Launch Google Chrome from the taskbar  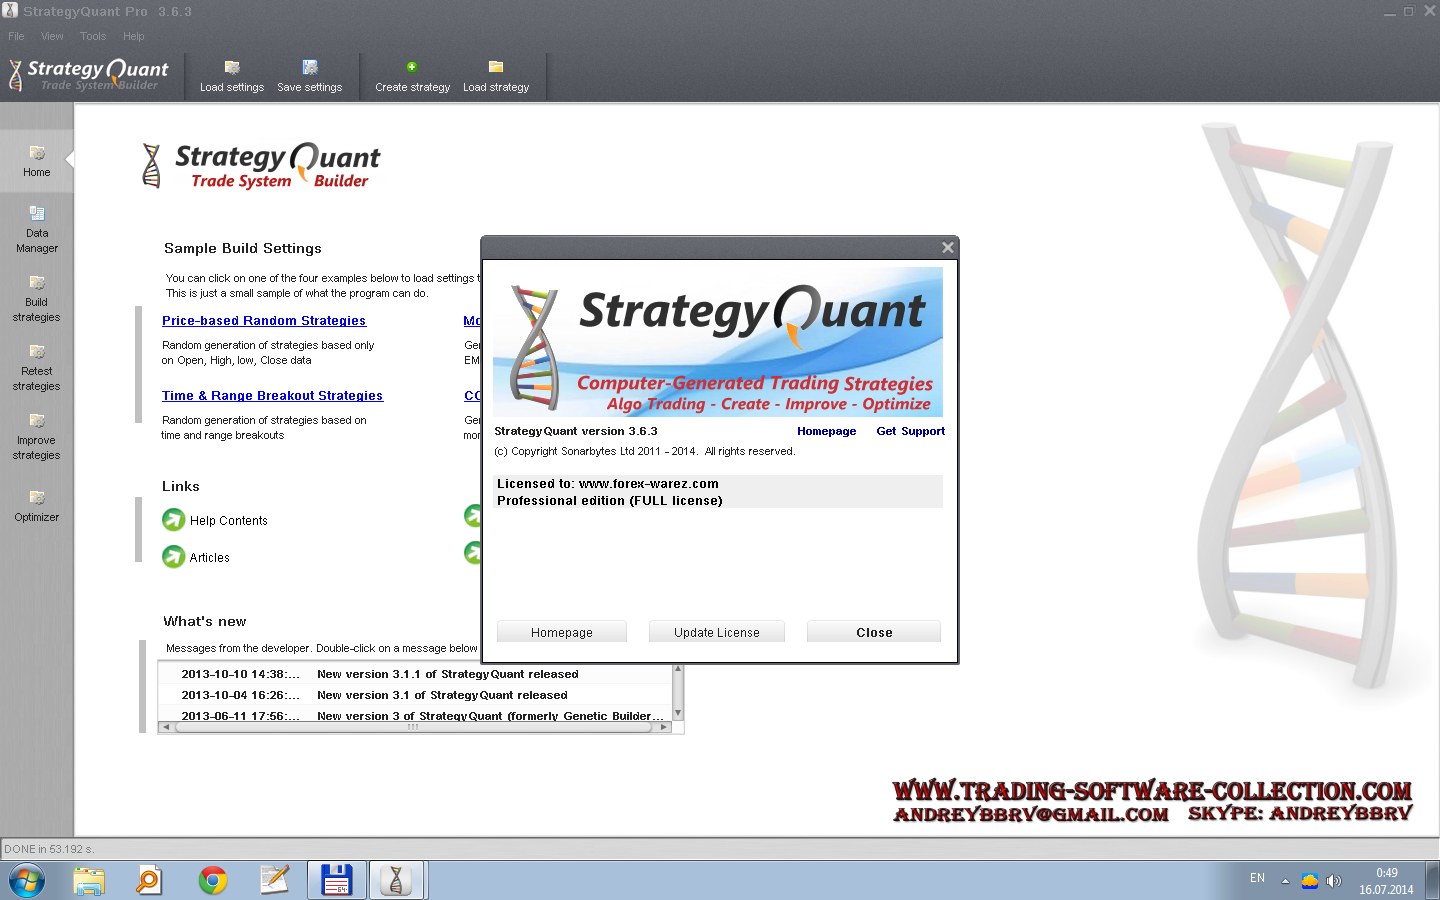click(212, 880)
